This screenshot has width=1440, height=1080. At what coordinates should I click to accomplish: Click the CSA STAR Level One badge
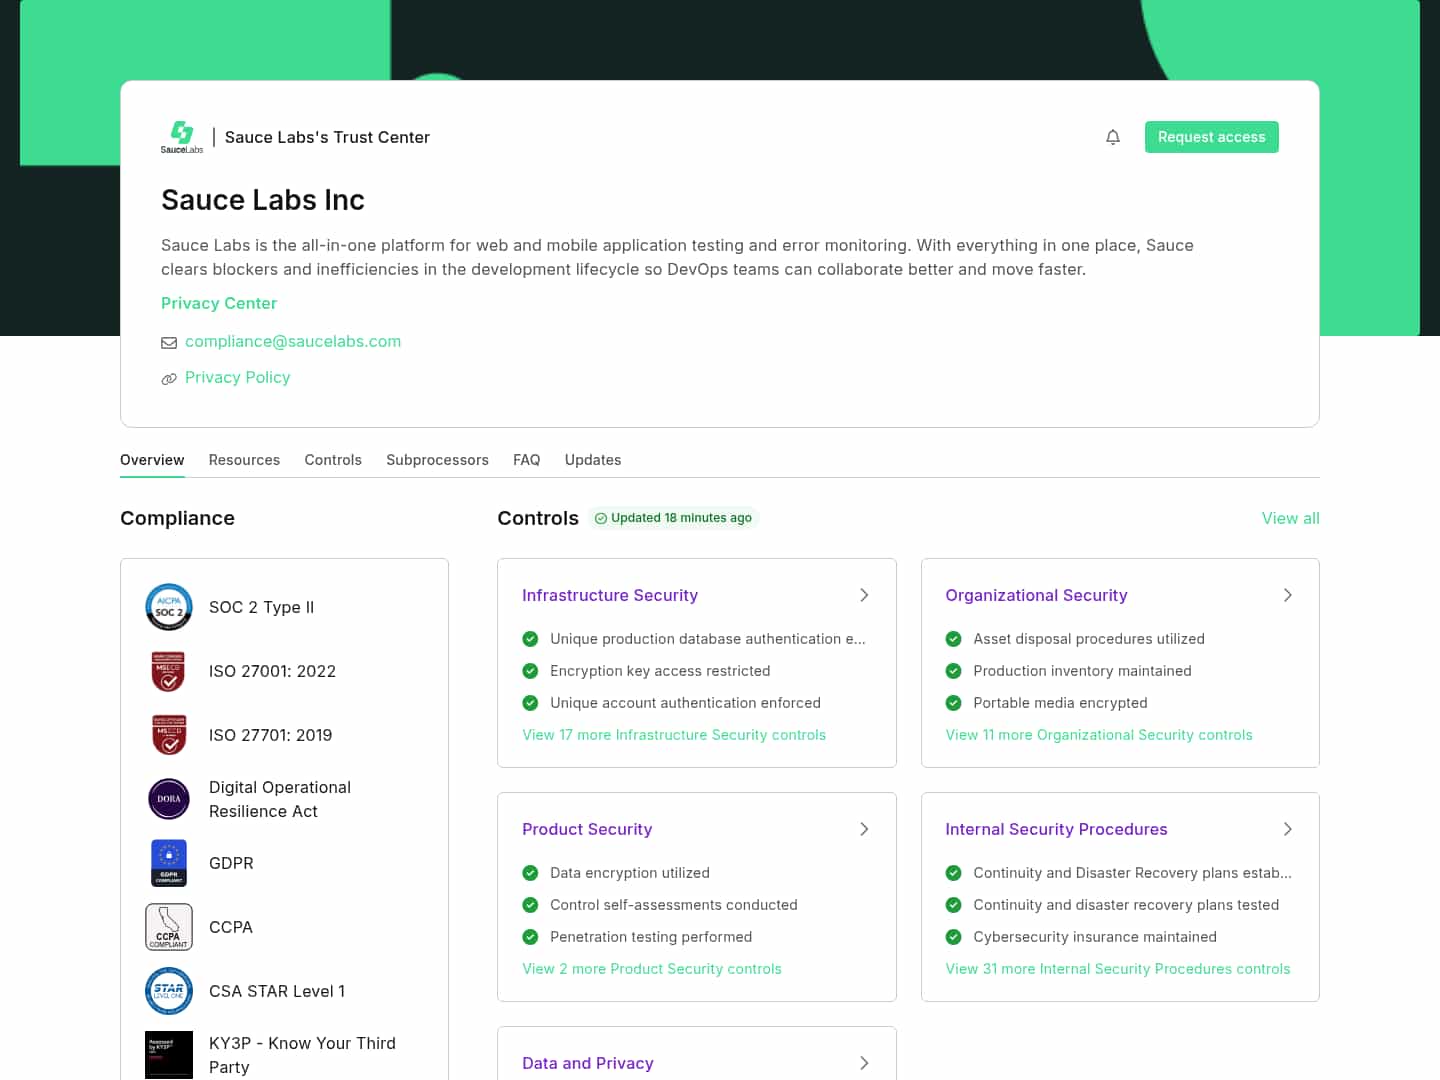[x=169, y=991]
